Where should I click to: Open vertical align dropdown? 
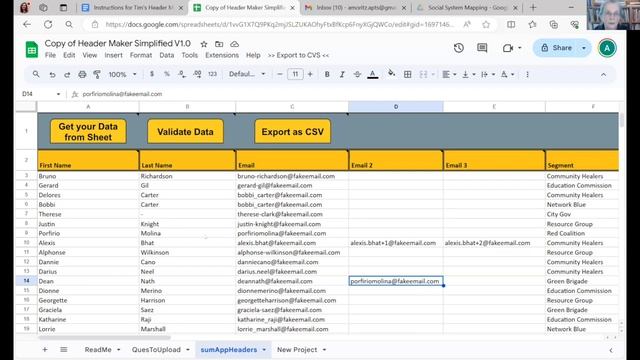click(x=468, y=74)
